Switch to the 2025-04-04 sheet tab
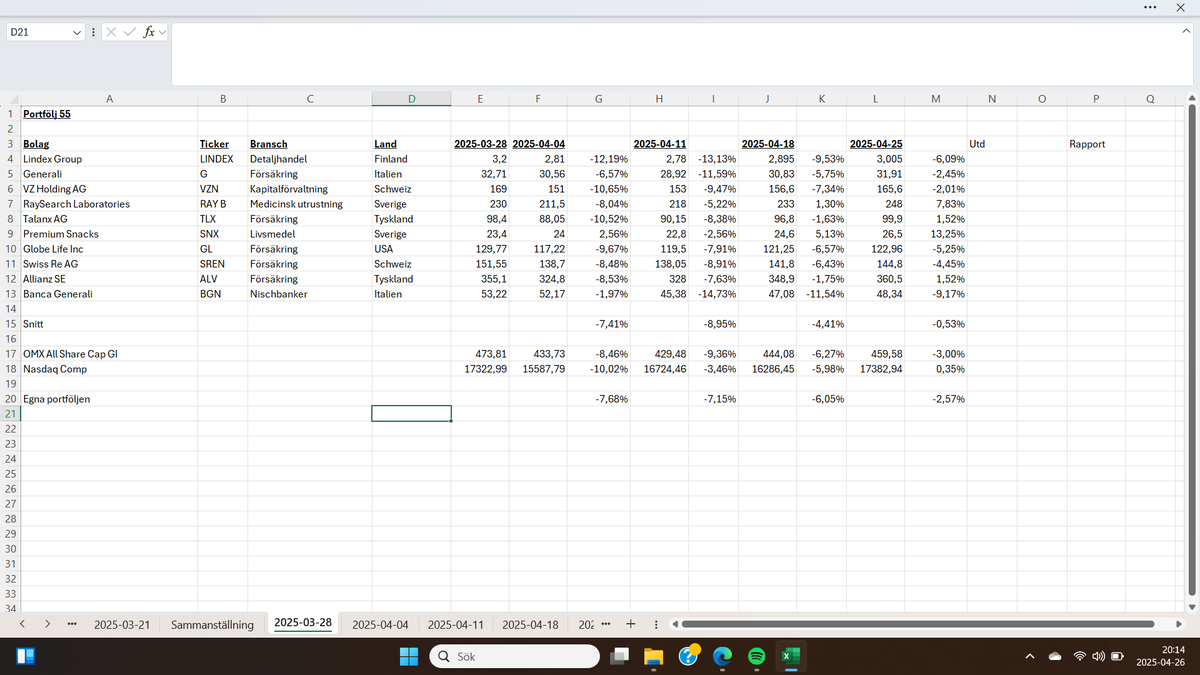 (x=380, y=624)
